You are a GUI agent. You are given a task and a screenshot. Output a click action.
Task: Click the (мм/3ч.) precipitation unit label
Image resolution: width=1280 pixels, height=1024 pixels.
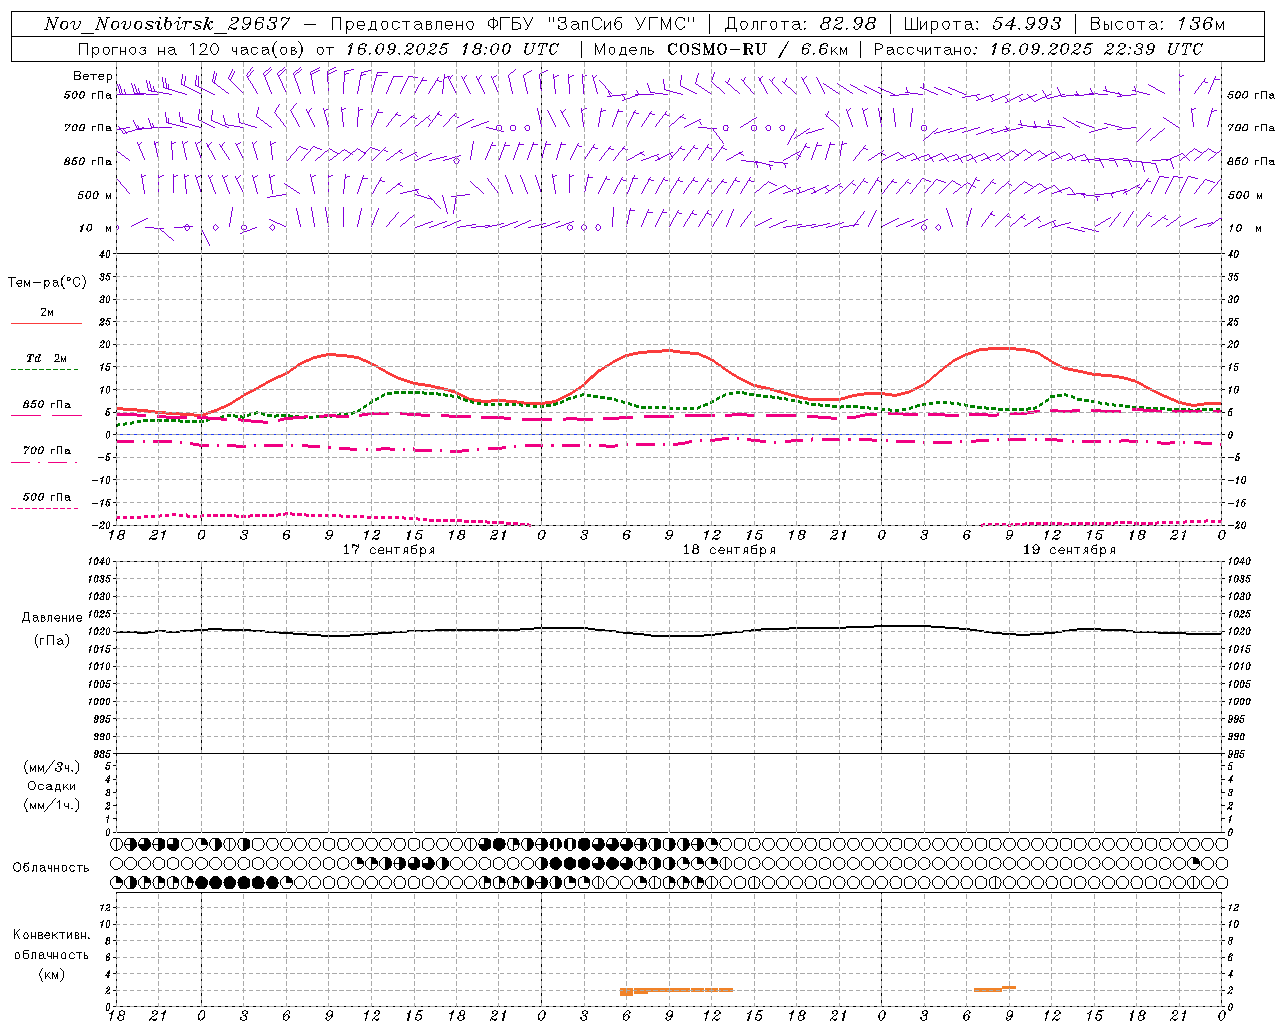point(52,768)
